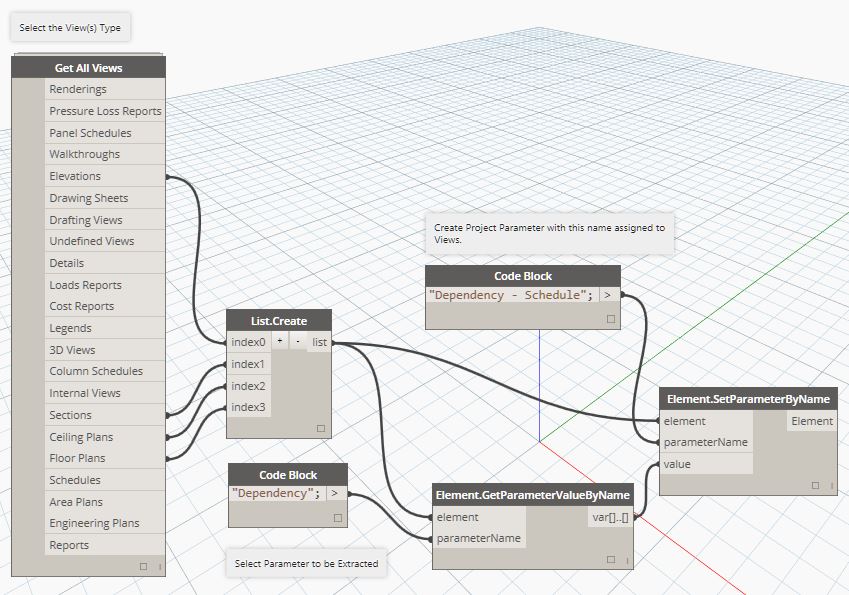
Task: Select the Legends output port
Action: coord(105,328)
